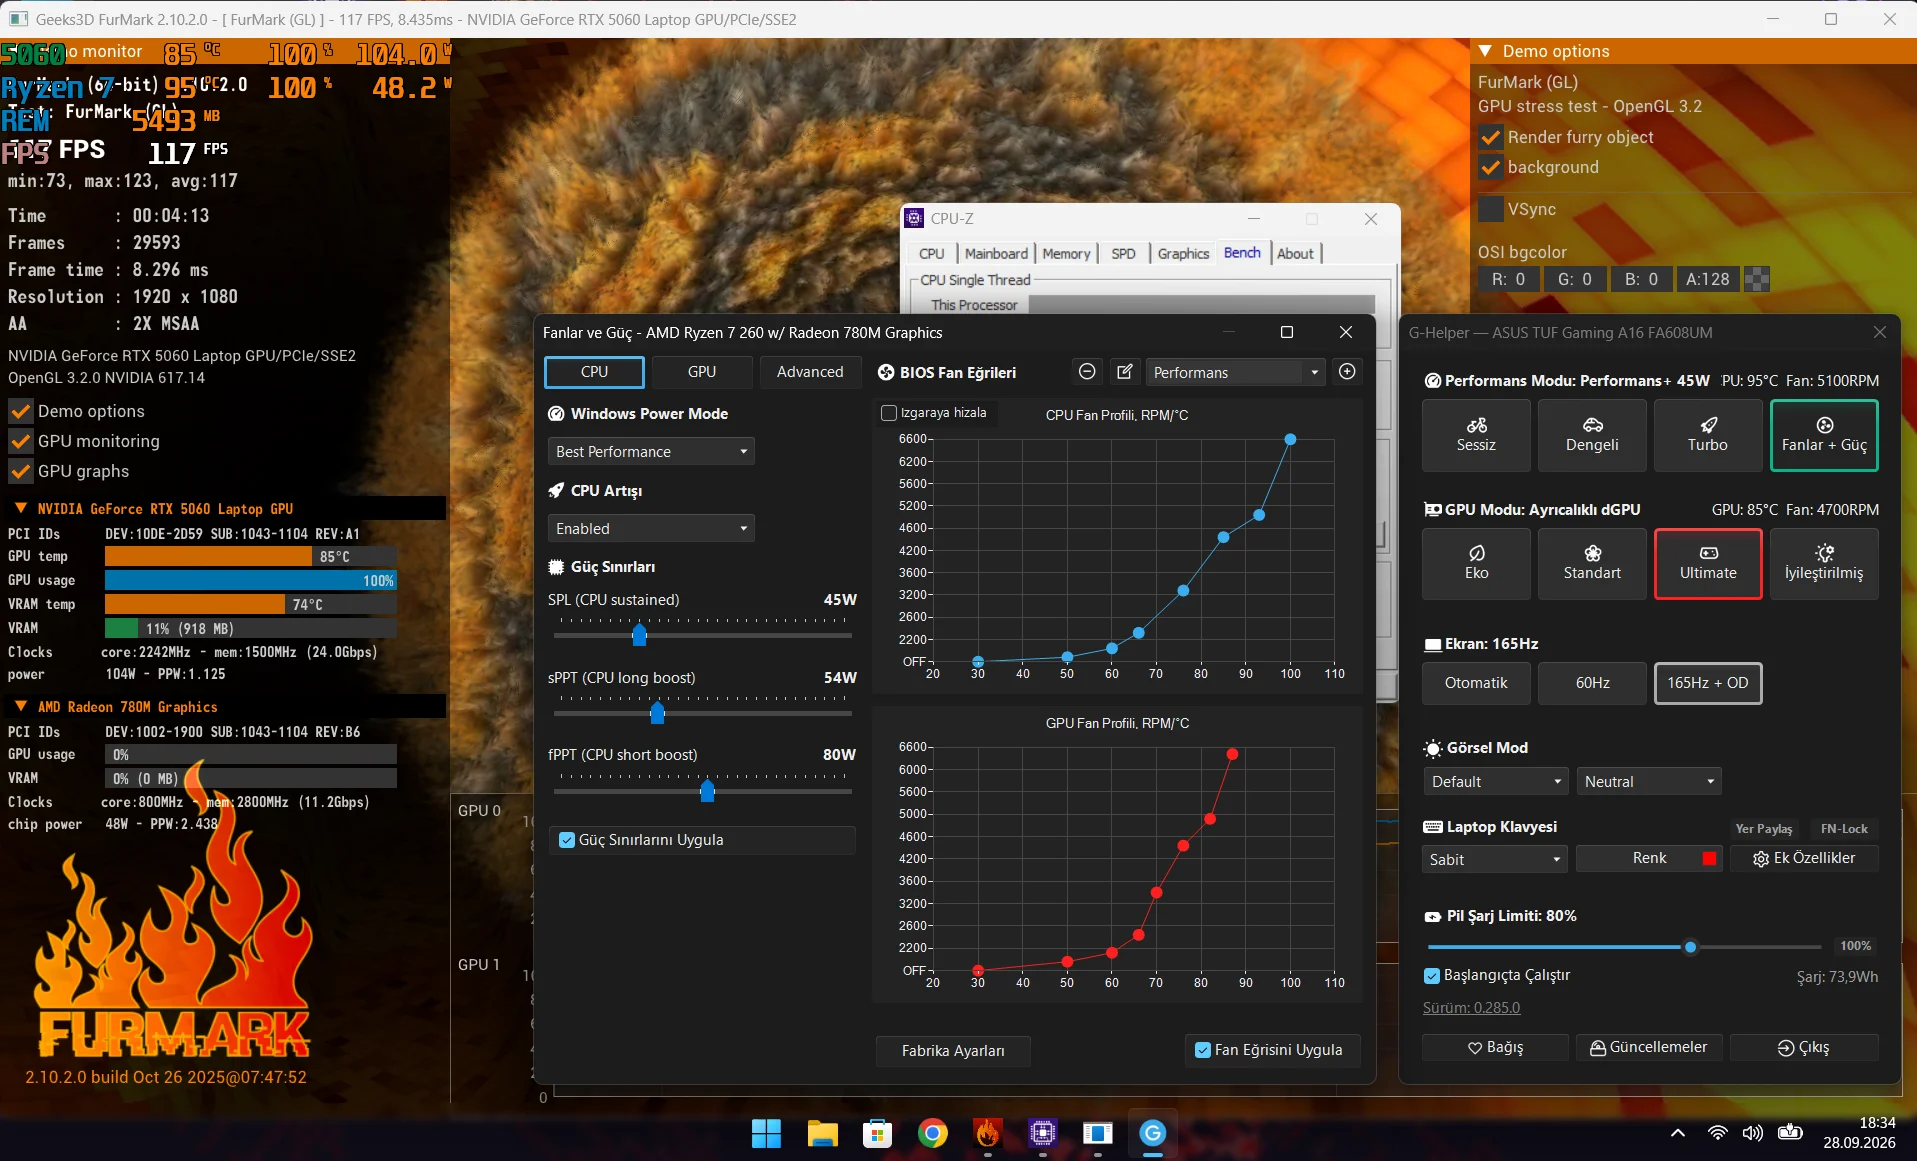Open Görsel Mod Default dropdown
The height and width of the screenshot is (1161, 1917).
tap(1495, 782)
